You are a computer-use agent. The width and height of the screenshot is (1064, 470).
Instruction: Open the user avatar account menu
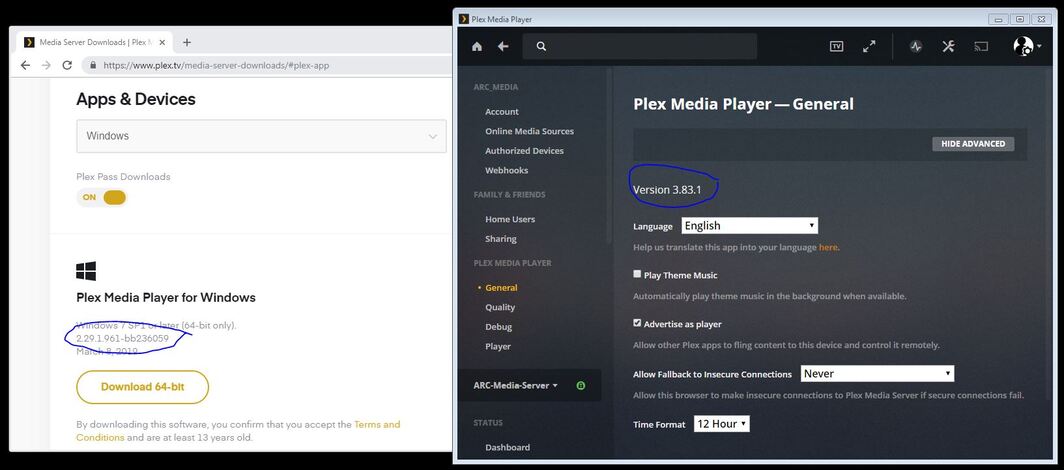click(1027, 46)
